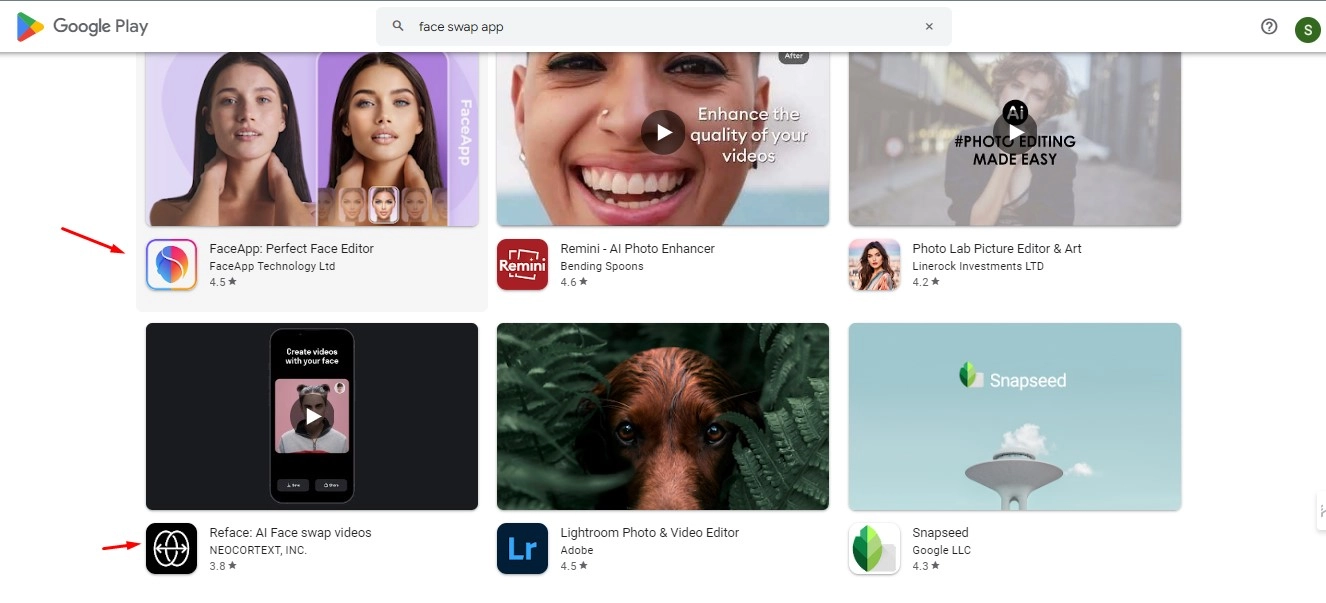The height and width of the screenshot is (603, 1326).
Task: Open 'FaceApp: Perfect Face Editor' title link
Action: [291, 248]
